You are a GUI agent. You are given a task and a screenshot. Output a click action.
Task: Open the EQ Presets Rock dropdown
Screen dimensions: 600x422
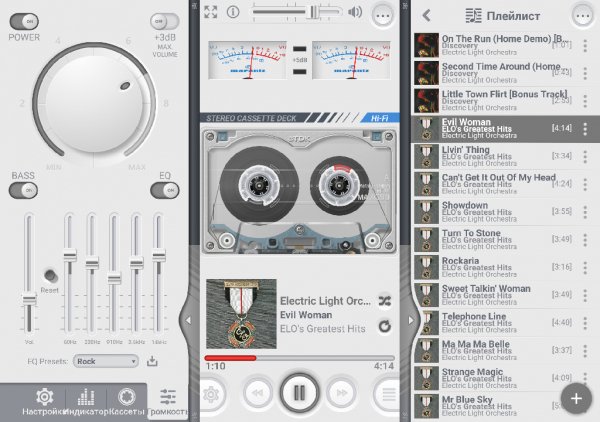coord(106,361)
